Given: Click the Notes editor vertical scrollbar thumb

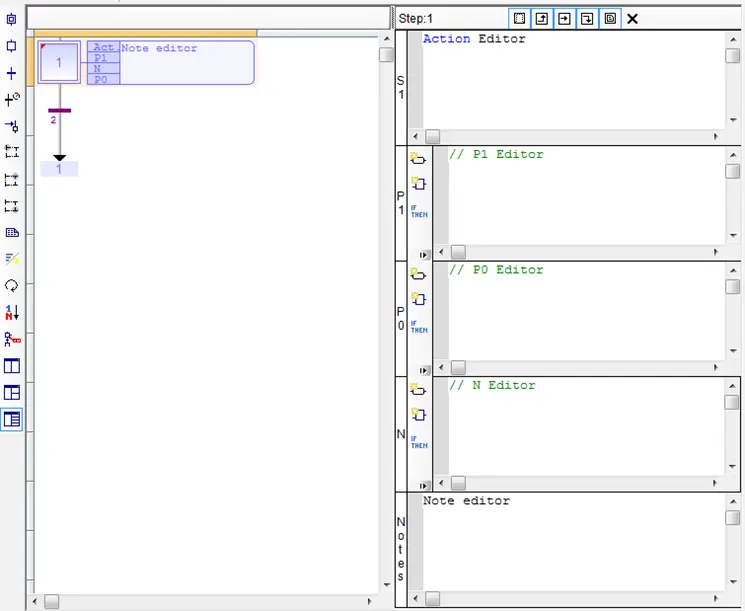Looking at the screenshot, I should click(733, 517).
